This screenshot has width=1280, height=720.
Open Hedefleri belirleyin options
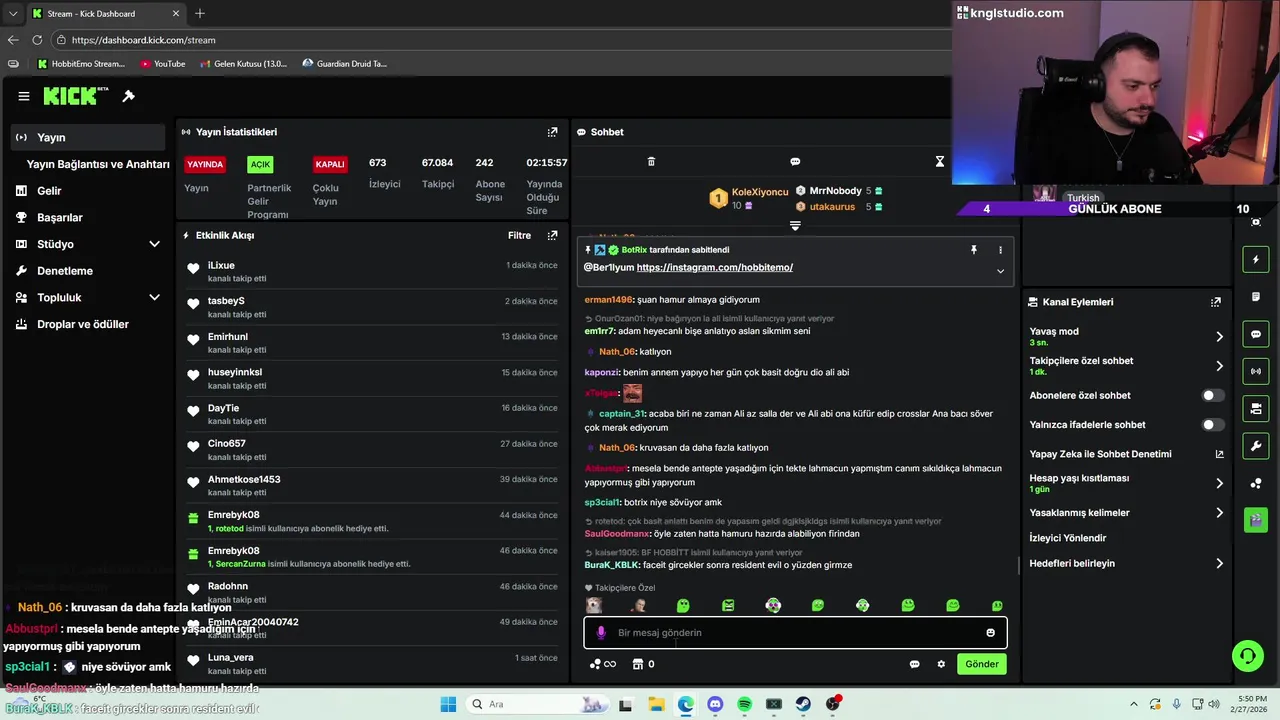pos(1126,564)
